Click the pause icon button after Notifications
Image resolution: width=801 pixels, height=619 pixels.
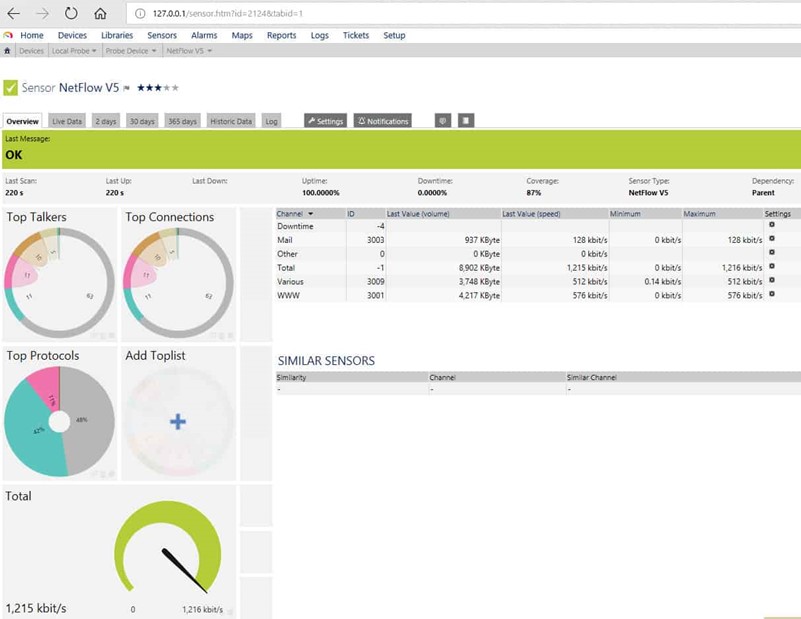tap(466, 121)
